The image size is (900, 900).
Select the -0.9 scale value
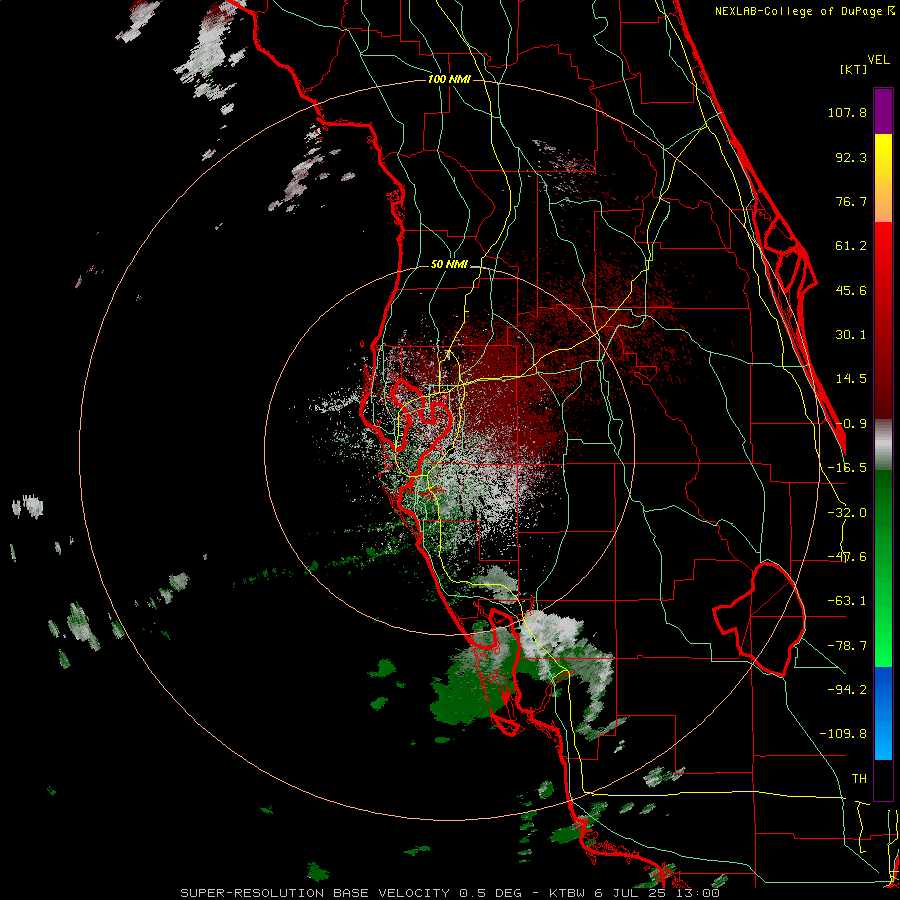tap(851, 424)
